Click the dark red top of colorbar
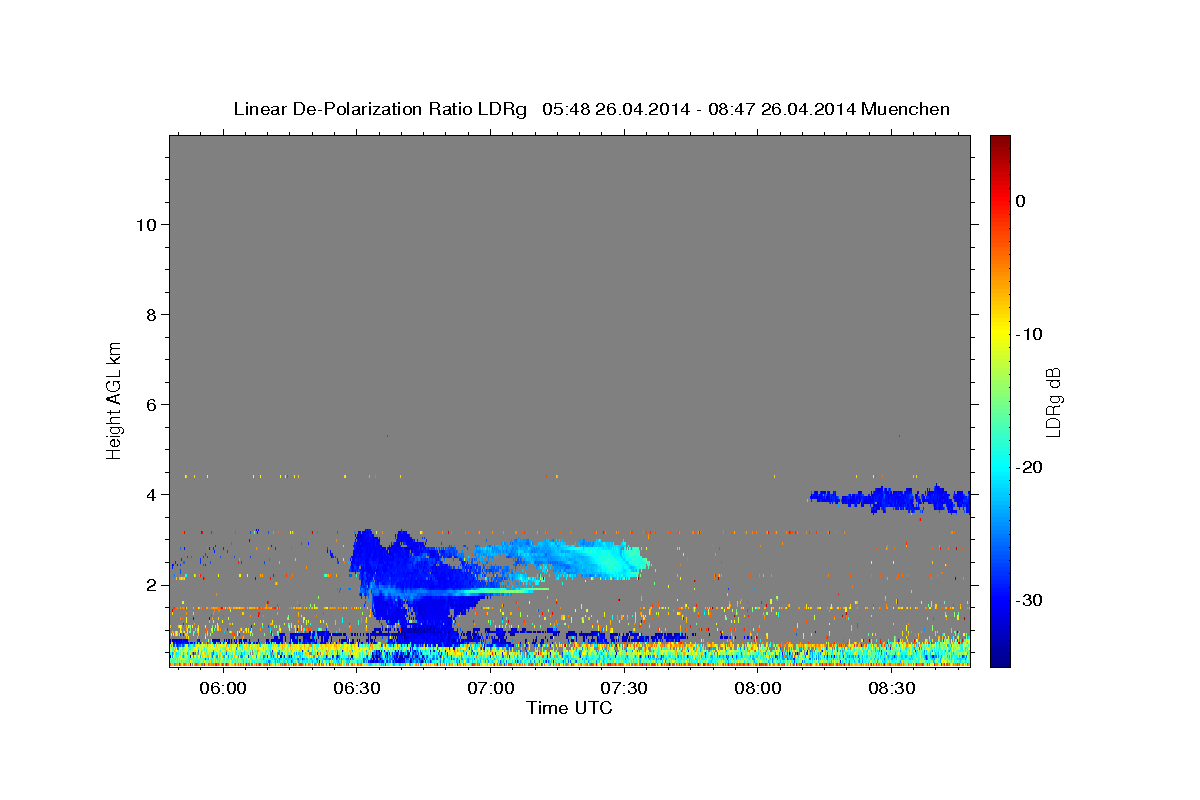The image size is (1200, 800). click(x=999, y=143)
